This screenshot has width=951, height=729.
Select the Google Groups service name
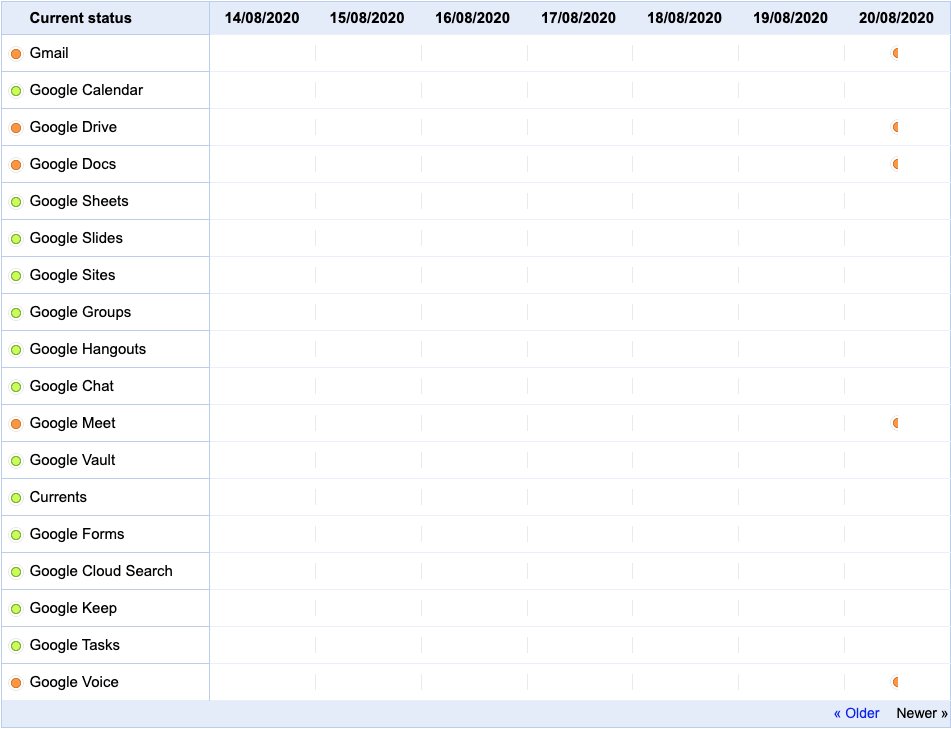coord(80,312)
